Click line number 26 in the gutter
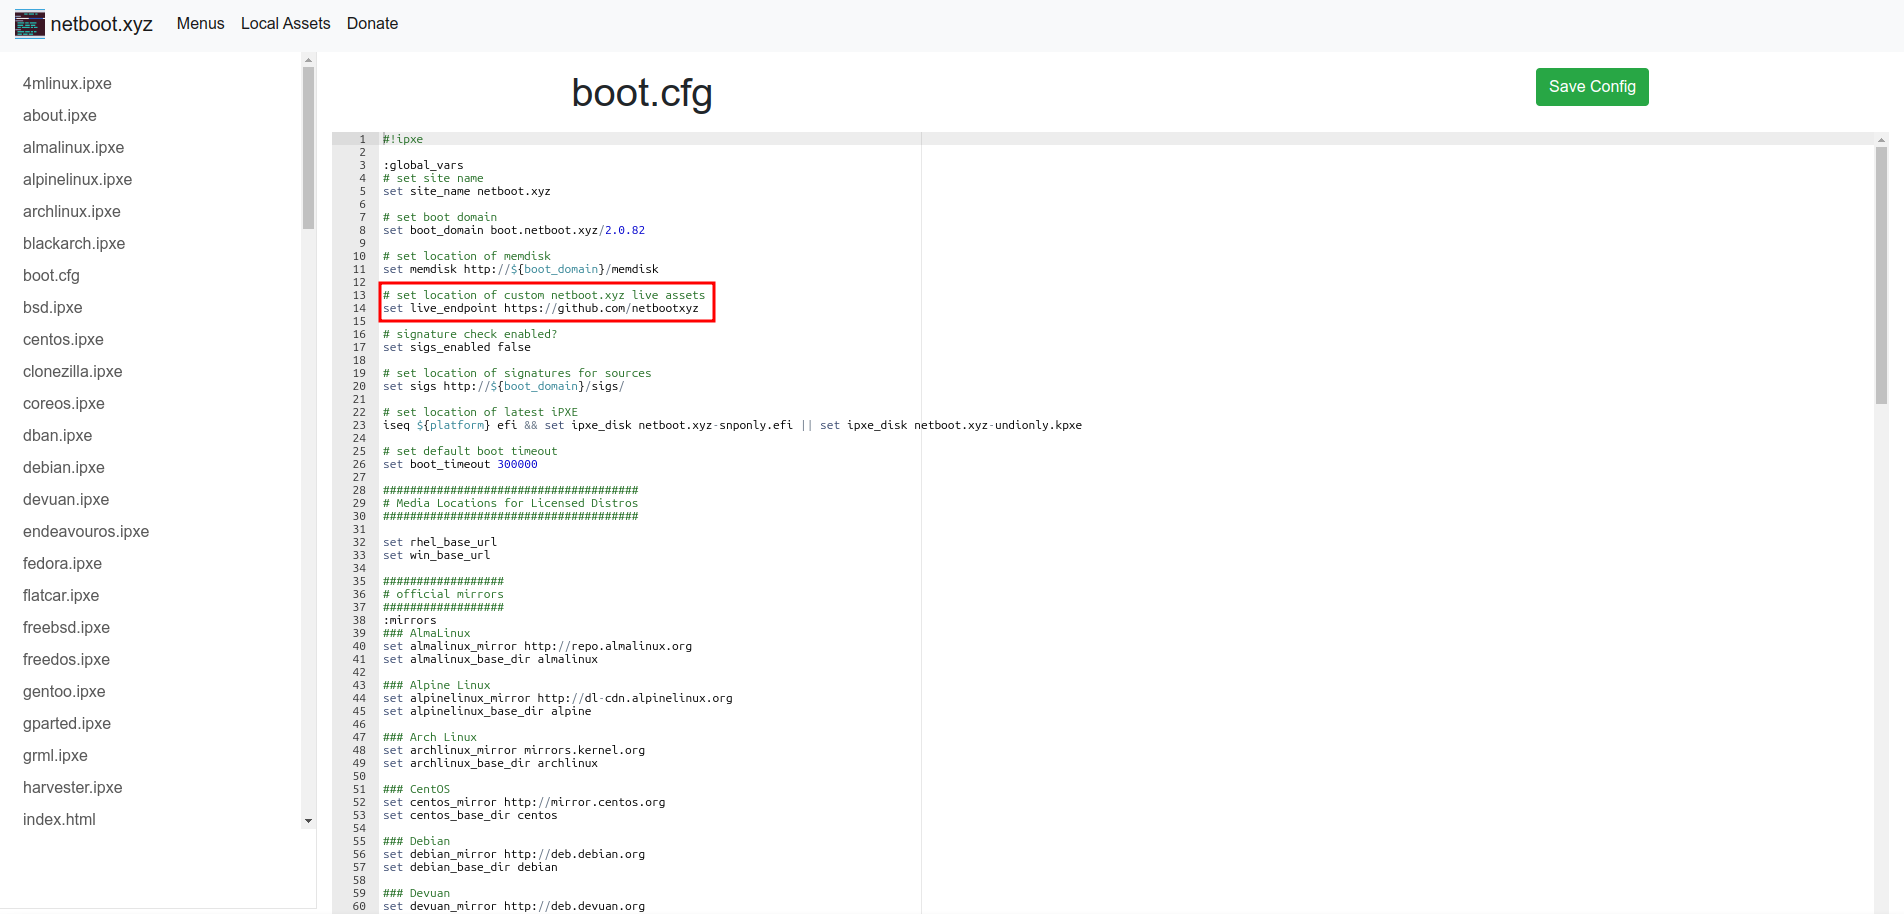The width and height of the screenshot is (1904, 914). (x=359, y=464)
